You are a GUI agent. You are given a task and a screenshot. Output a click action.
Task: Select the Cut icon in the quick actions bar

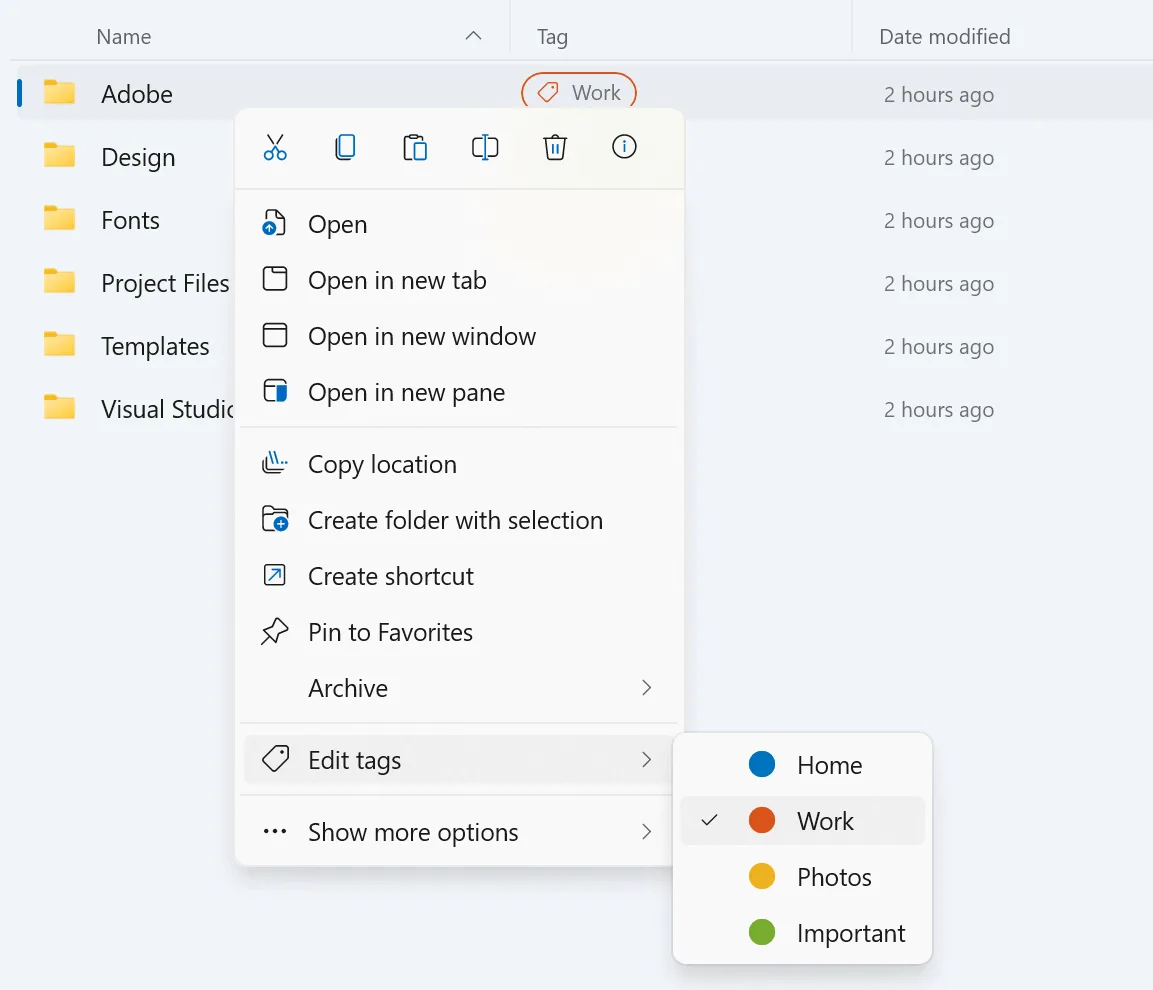(274, 146)
